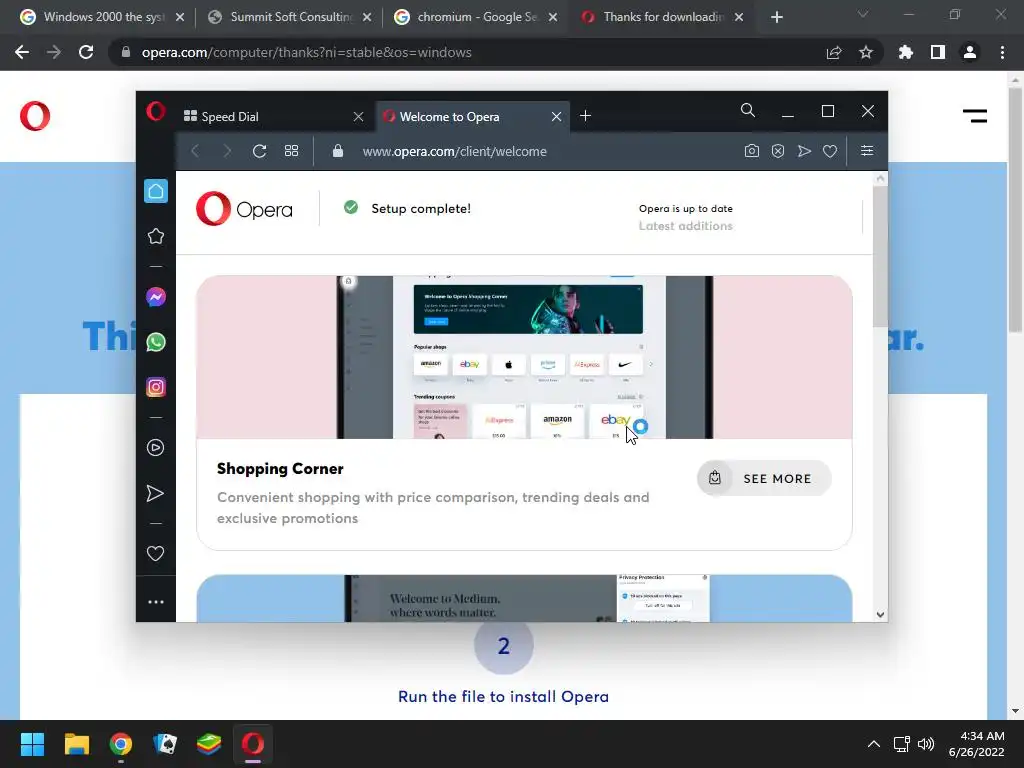
Task: Switch to the Speed Dial tab
Action: coord(273,116)
